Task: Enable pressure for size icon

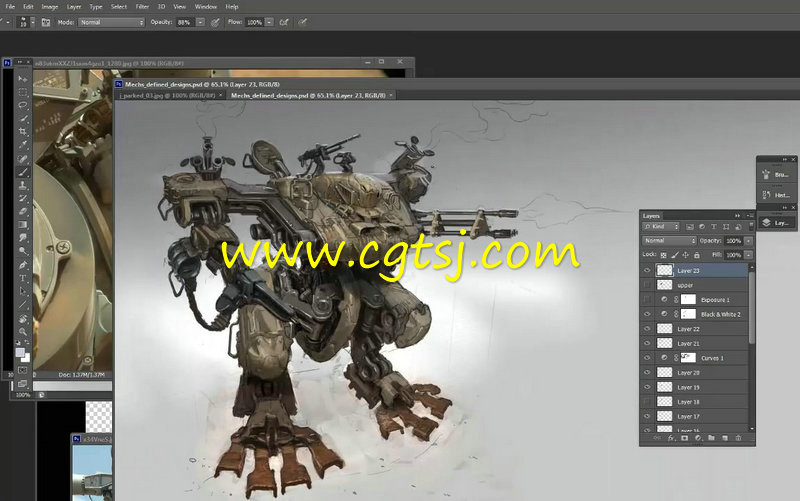Action: tap(303, 22)
